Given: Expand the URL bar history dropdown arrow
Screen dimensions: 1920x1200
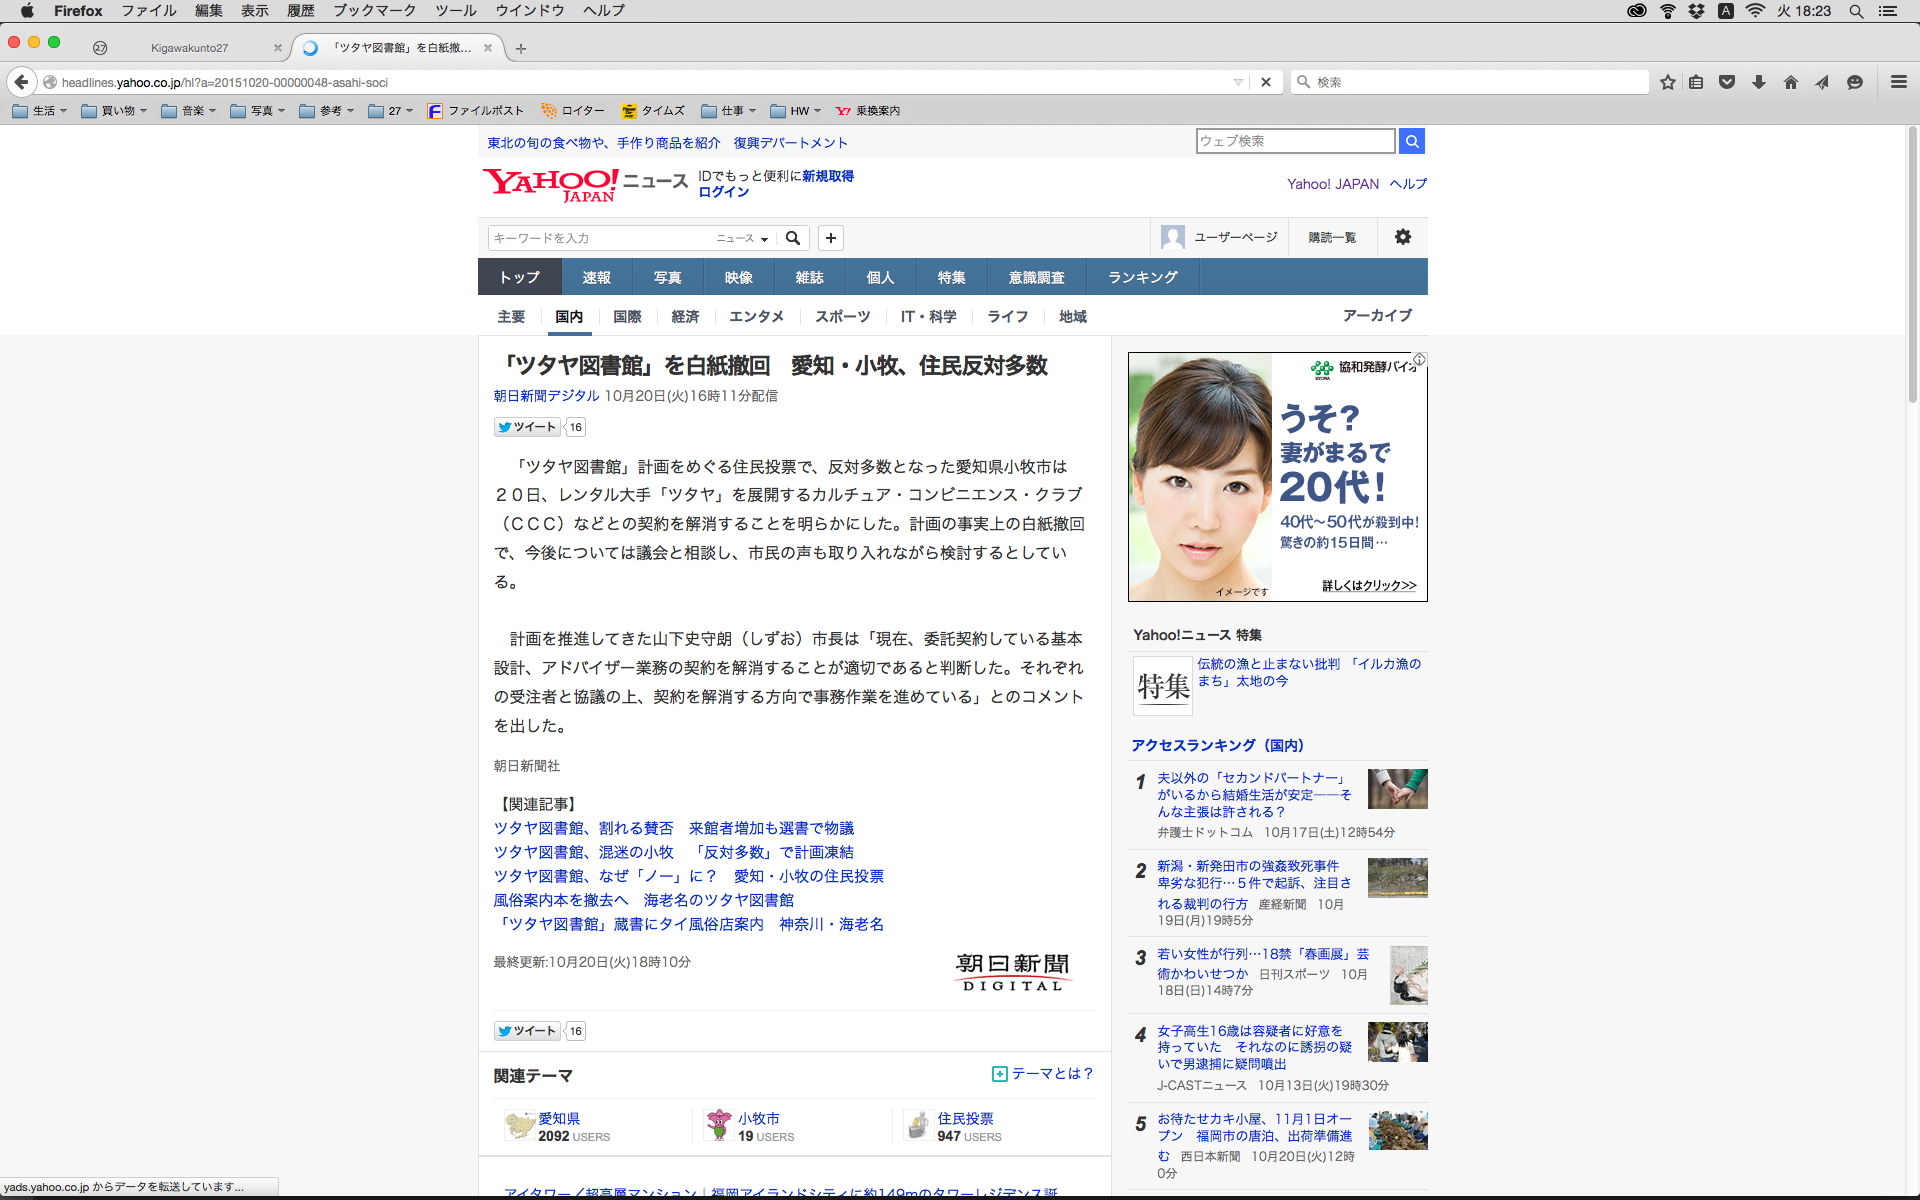Looking at the screenshot, I should (1238, 82).
